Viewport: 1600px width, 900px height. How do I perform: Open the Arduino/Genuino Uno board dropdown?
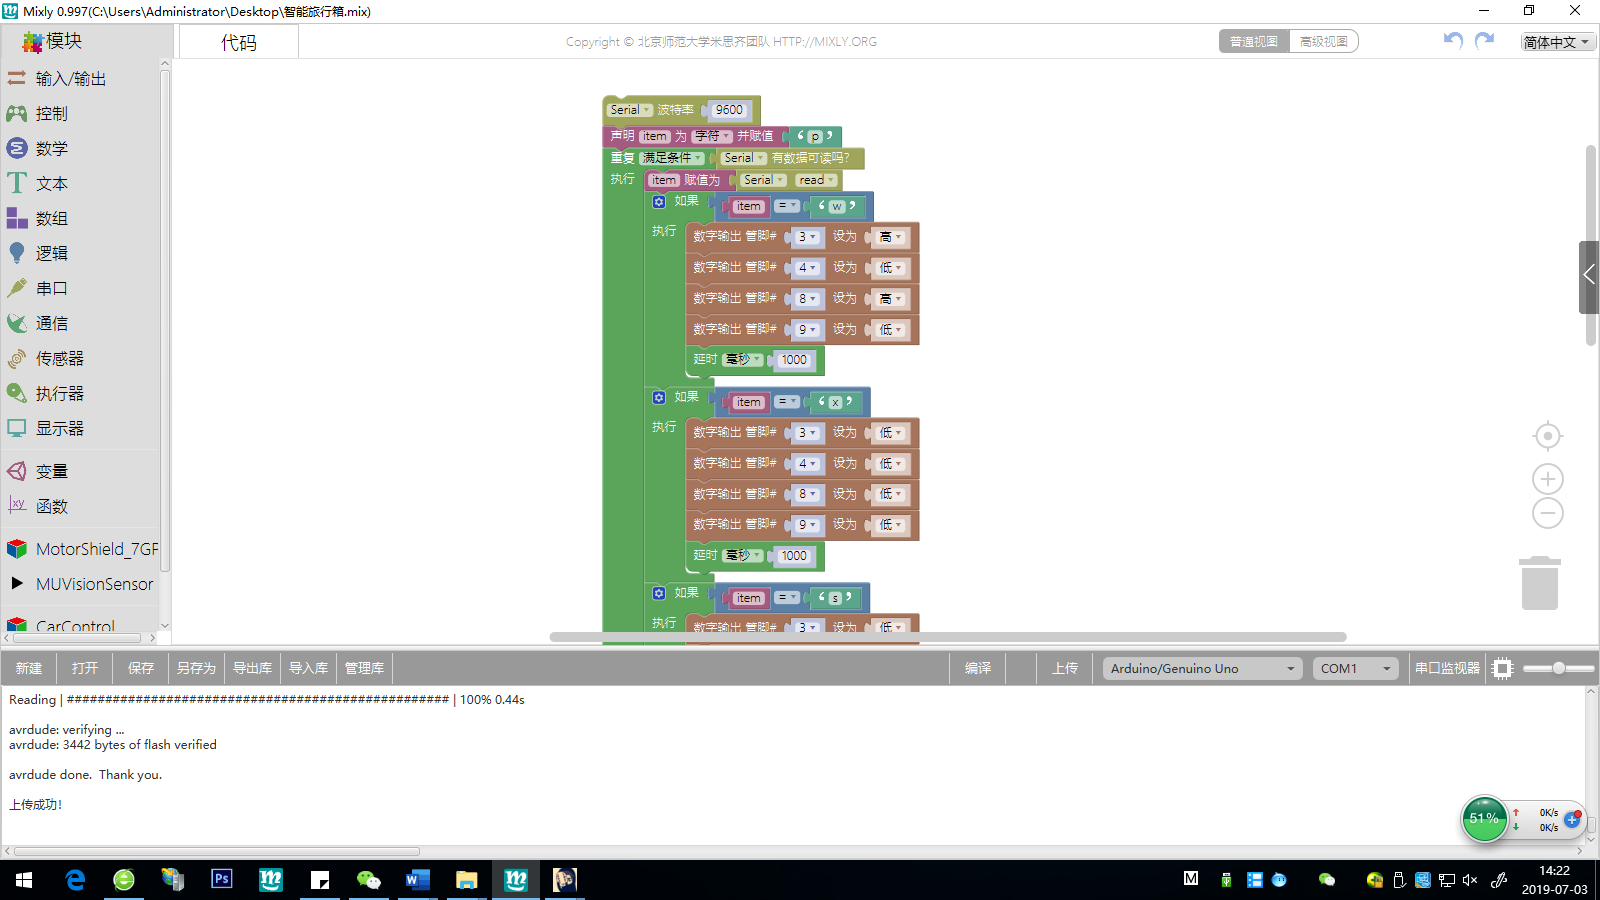coord(1202,668)
